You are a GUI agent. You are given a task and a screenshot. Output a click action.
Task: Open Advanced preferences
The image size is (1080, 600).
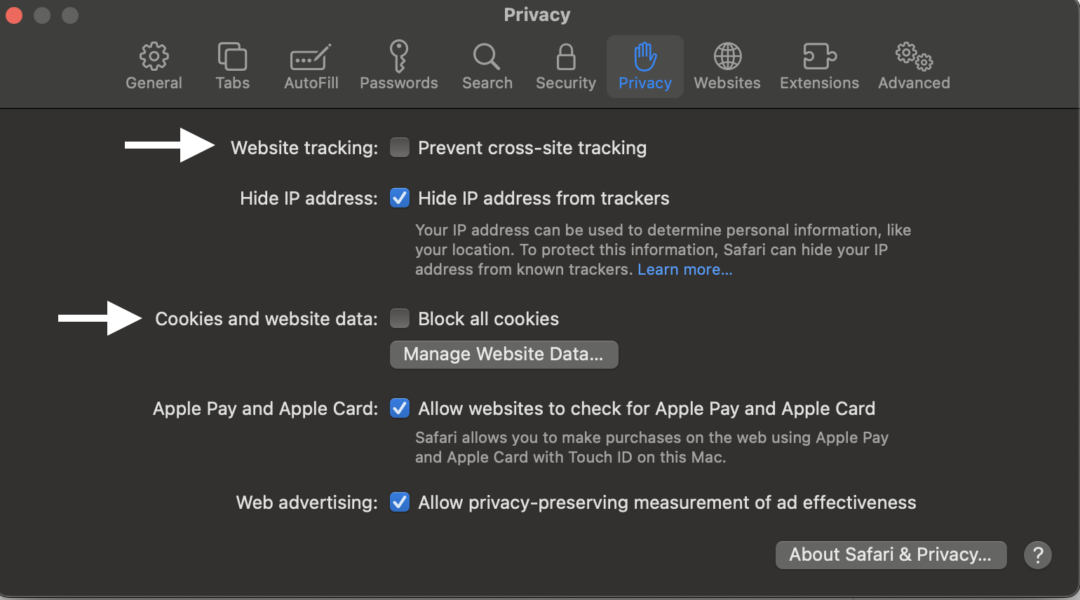tap(913, 64)
